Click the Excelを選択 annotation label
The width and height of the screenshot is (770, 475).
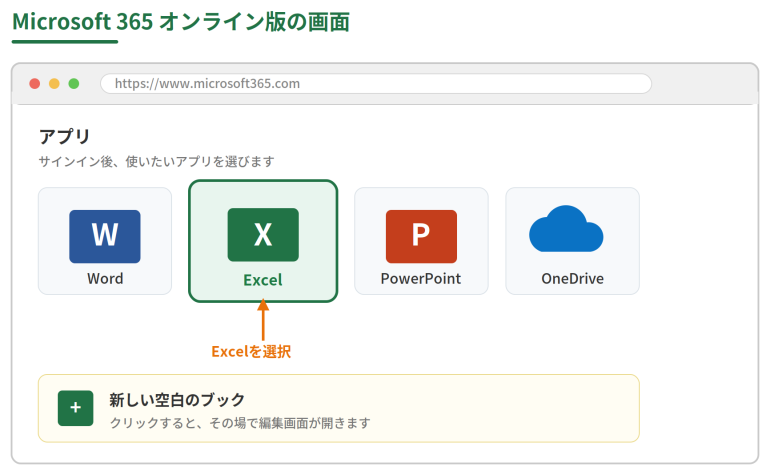[x=251, y=352]
